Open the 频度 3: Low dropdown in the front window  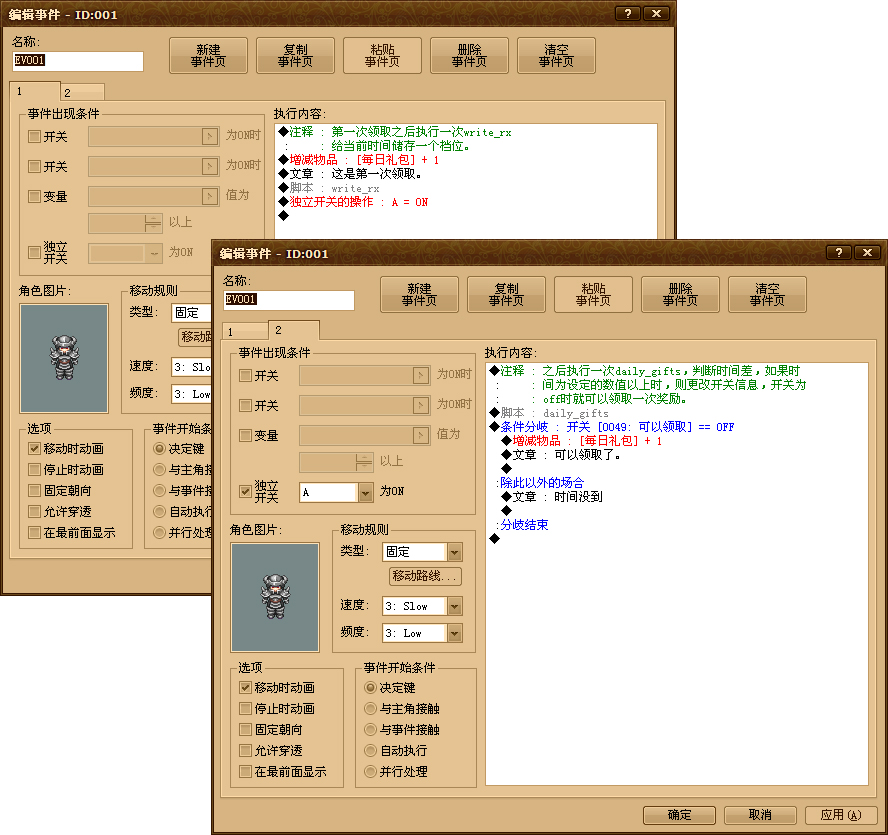tap(455, 633)
